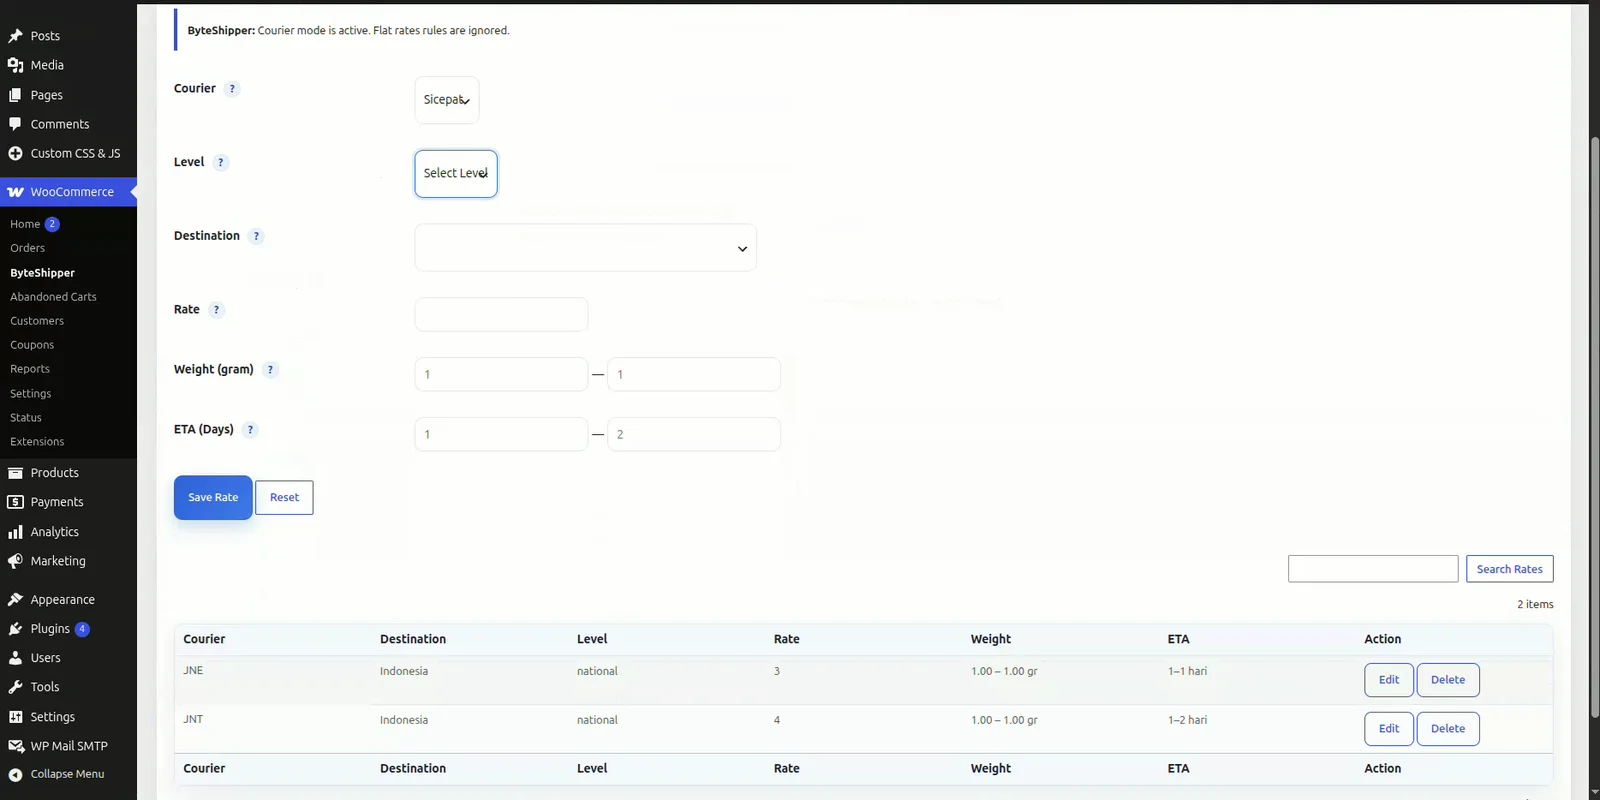Viewport: 1600px width, 800px height.
Task: Open the Courier dropdown showing Sicepat
Action: click(447, 100)
